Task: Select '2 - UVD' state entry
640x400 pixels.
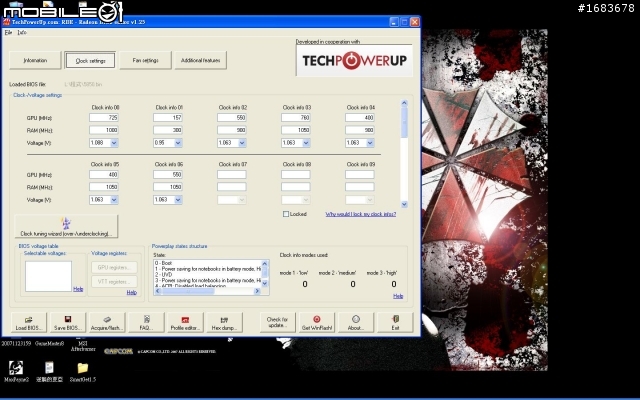Action: [164, 275]
